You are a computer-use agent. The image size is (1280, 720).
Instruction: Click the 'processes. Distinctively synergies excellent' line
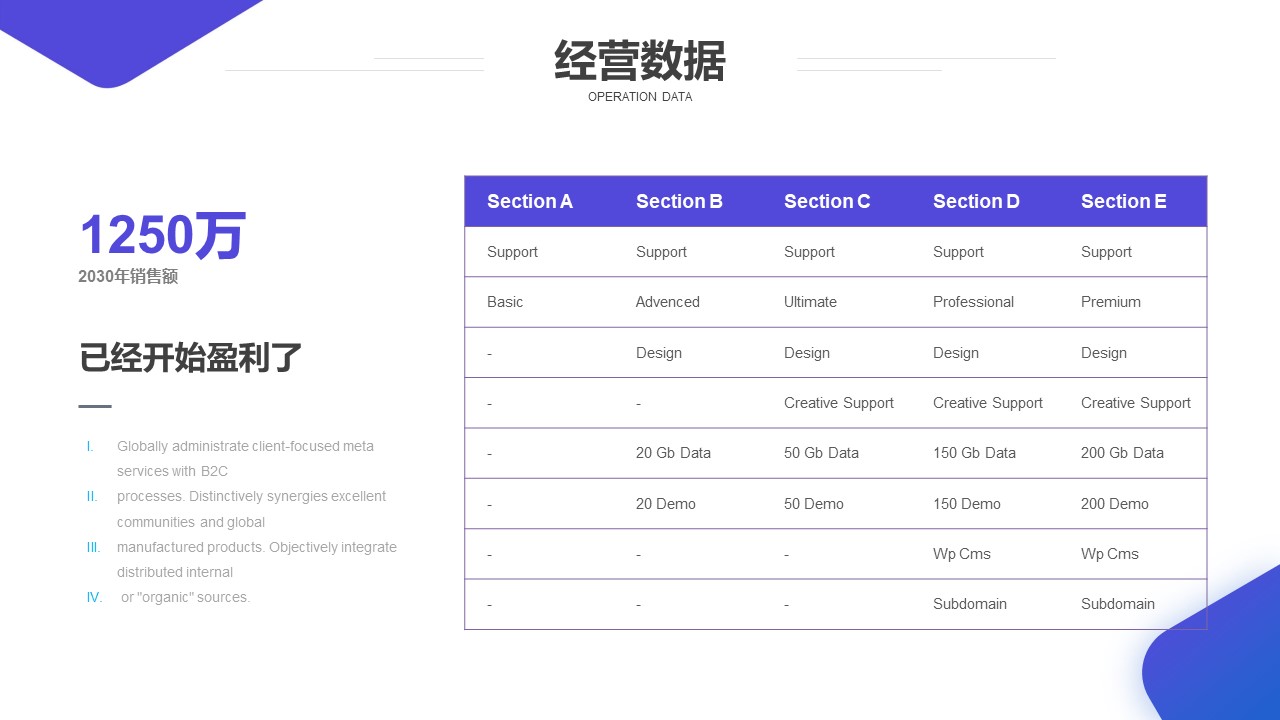tap(251, 497)
